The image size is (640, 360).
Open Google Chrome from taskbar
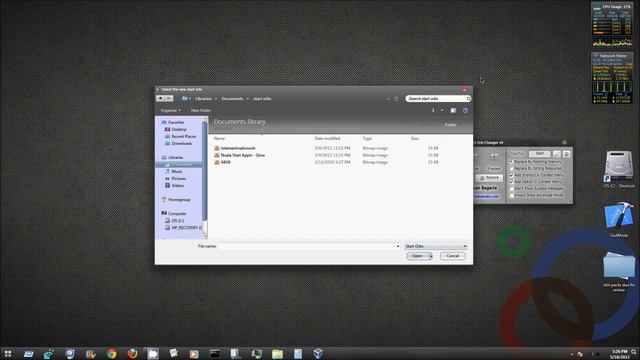[x=111, y=353]
